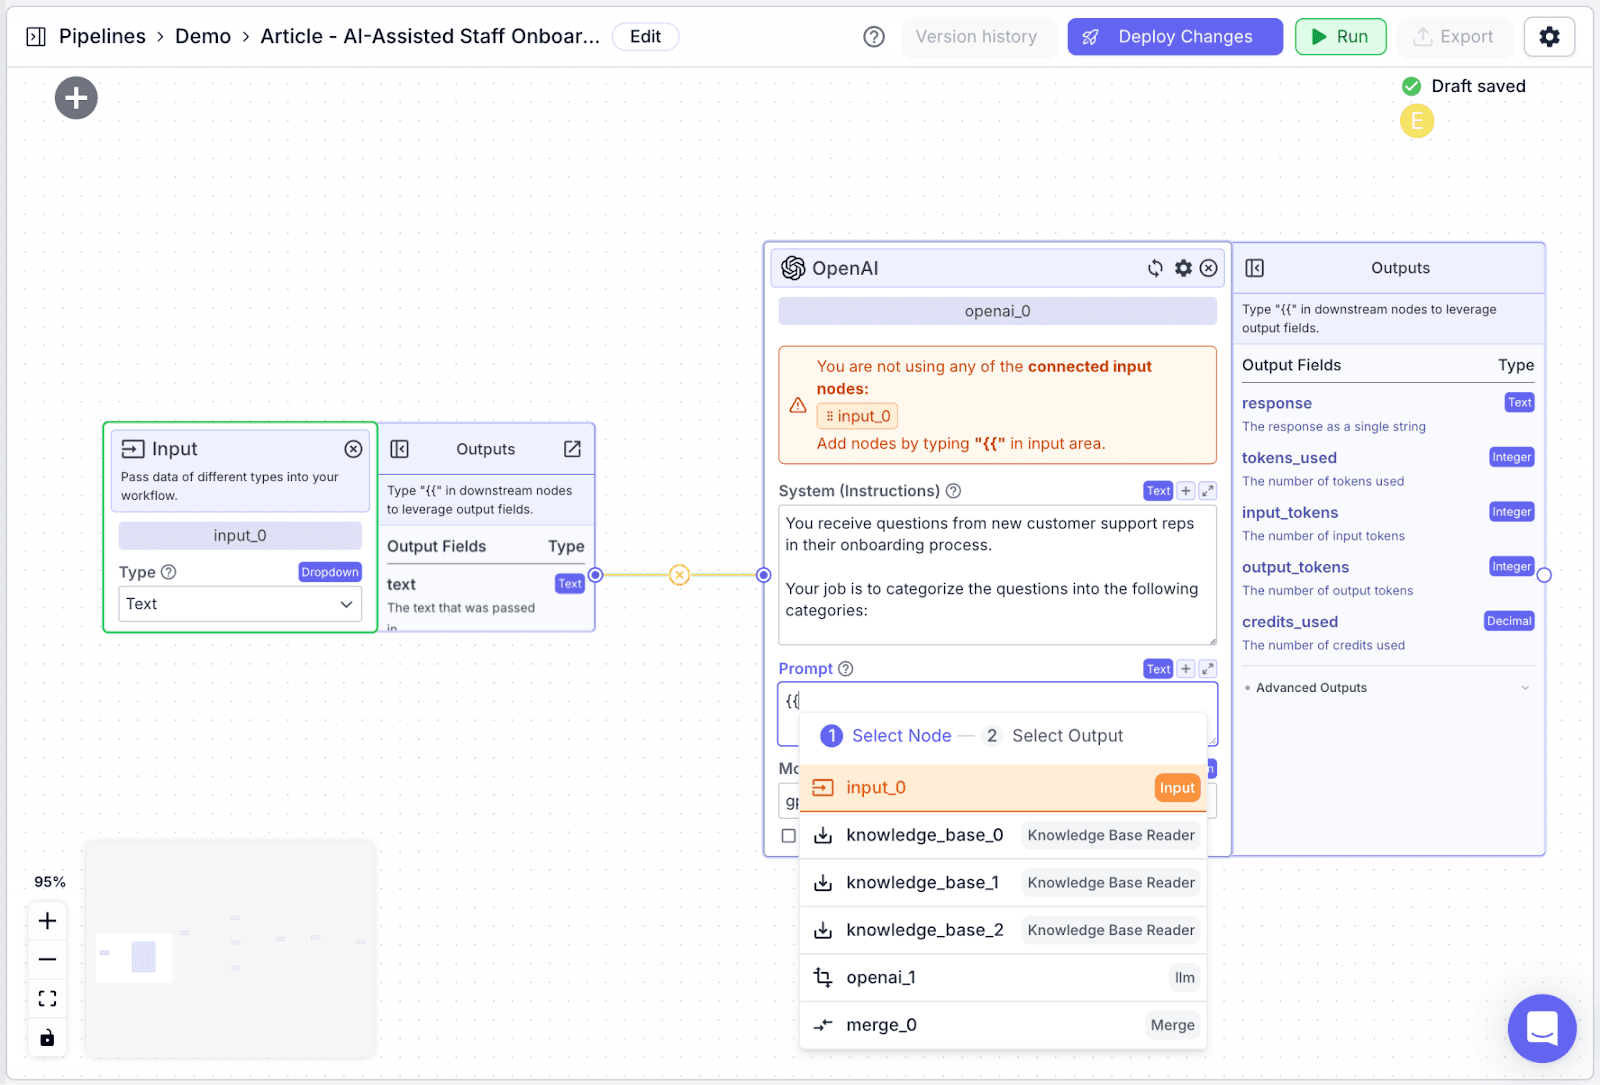Click the response output field
The height and width of the screenshot is (1085, 1600).
(1277, 403)
